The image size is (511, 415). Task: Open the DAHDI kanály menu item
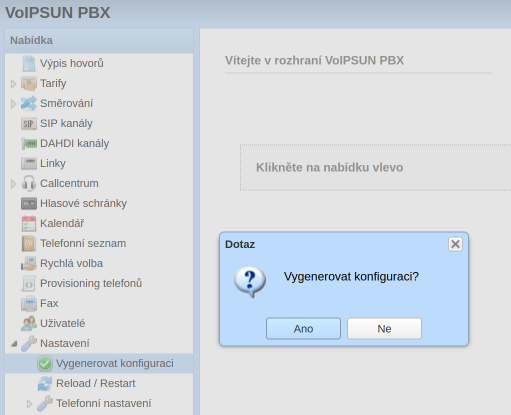pyautogui.click(x=99, y=143)
